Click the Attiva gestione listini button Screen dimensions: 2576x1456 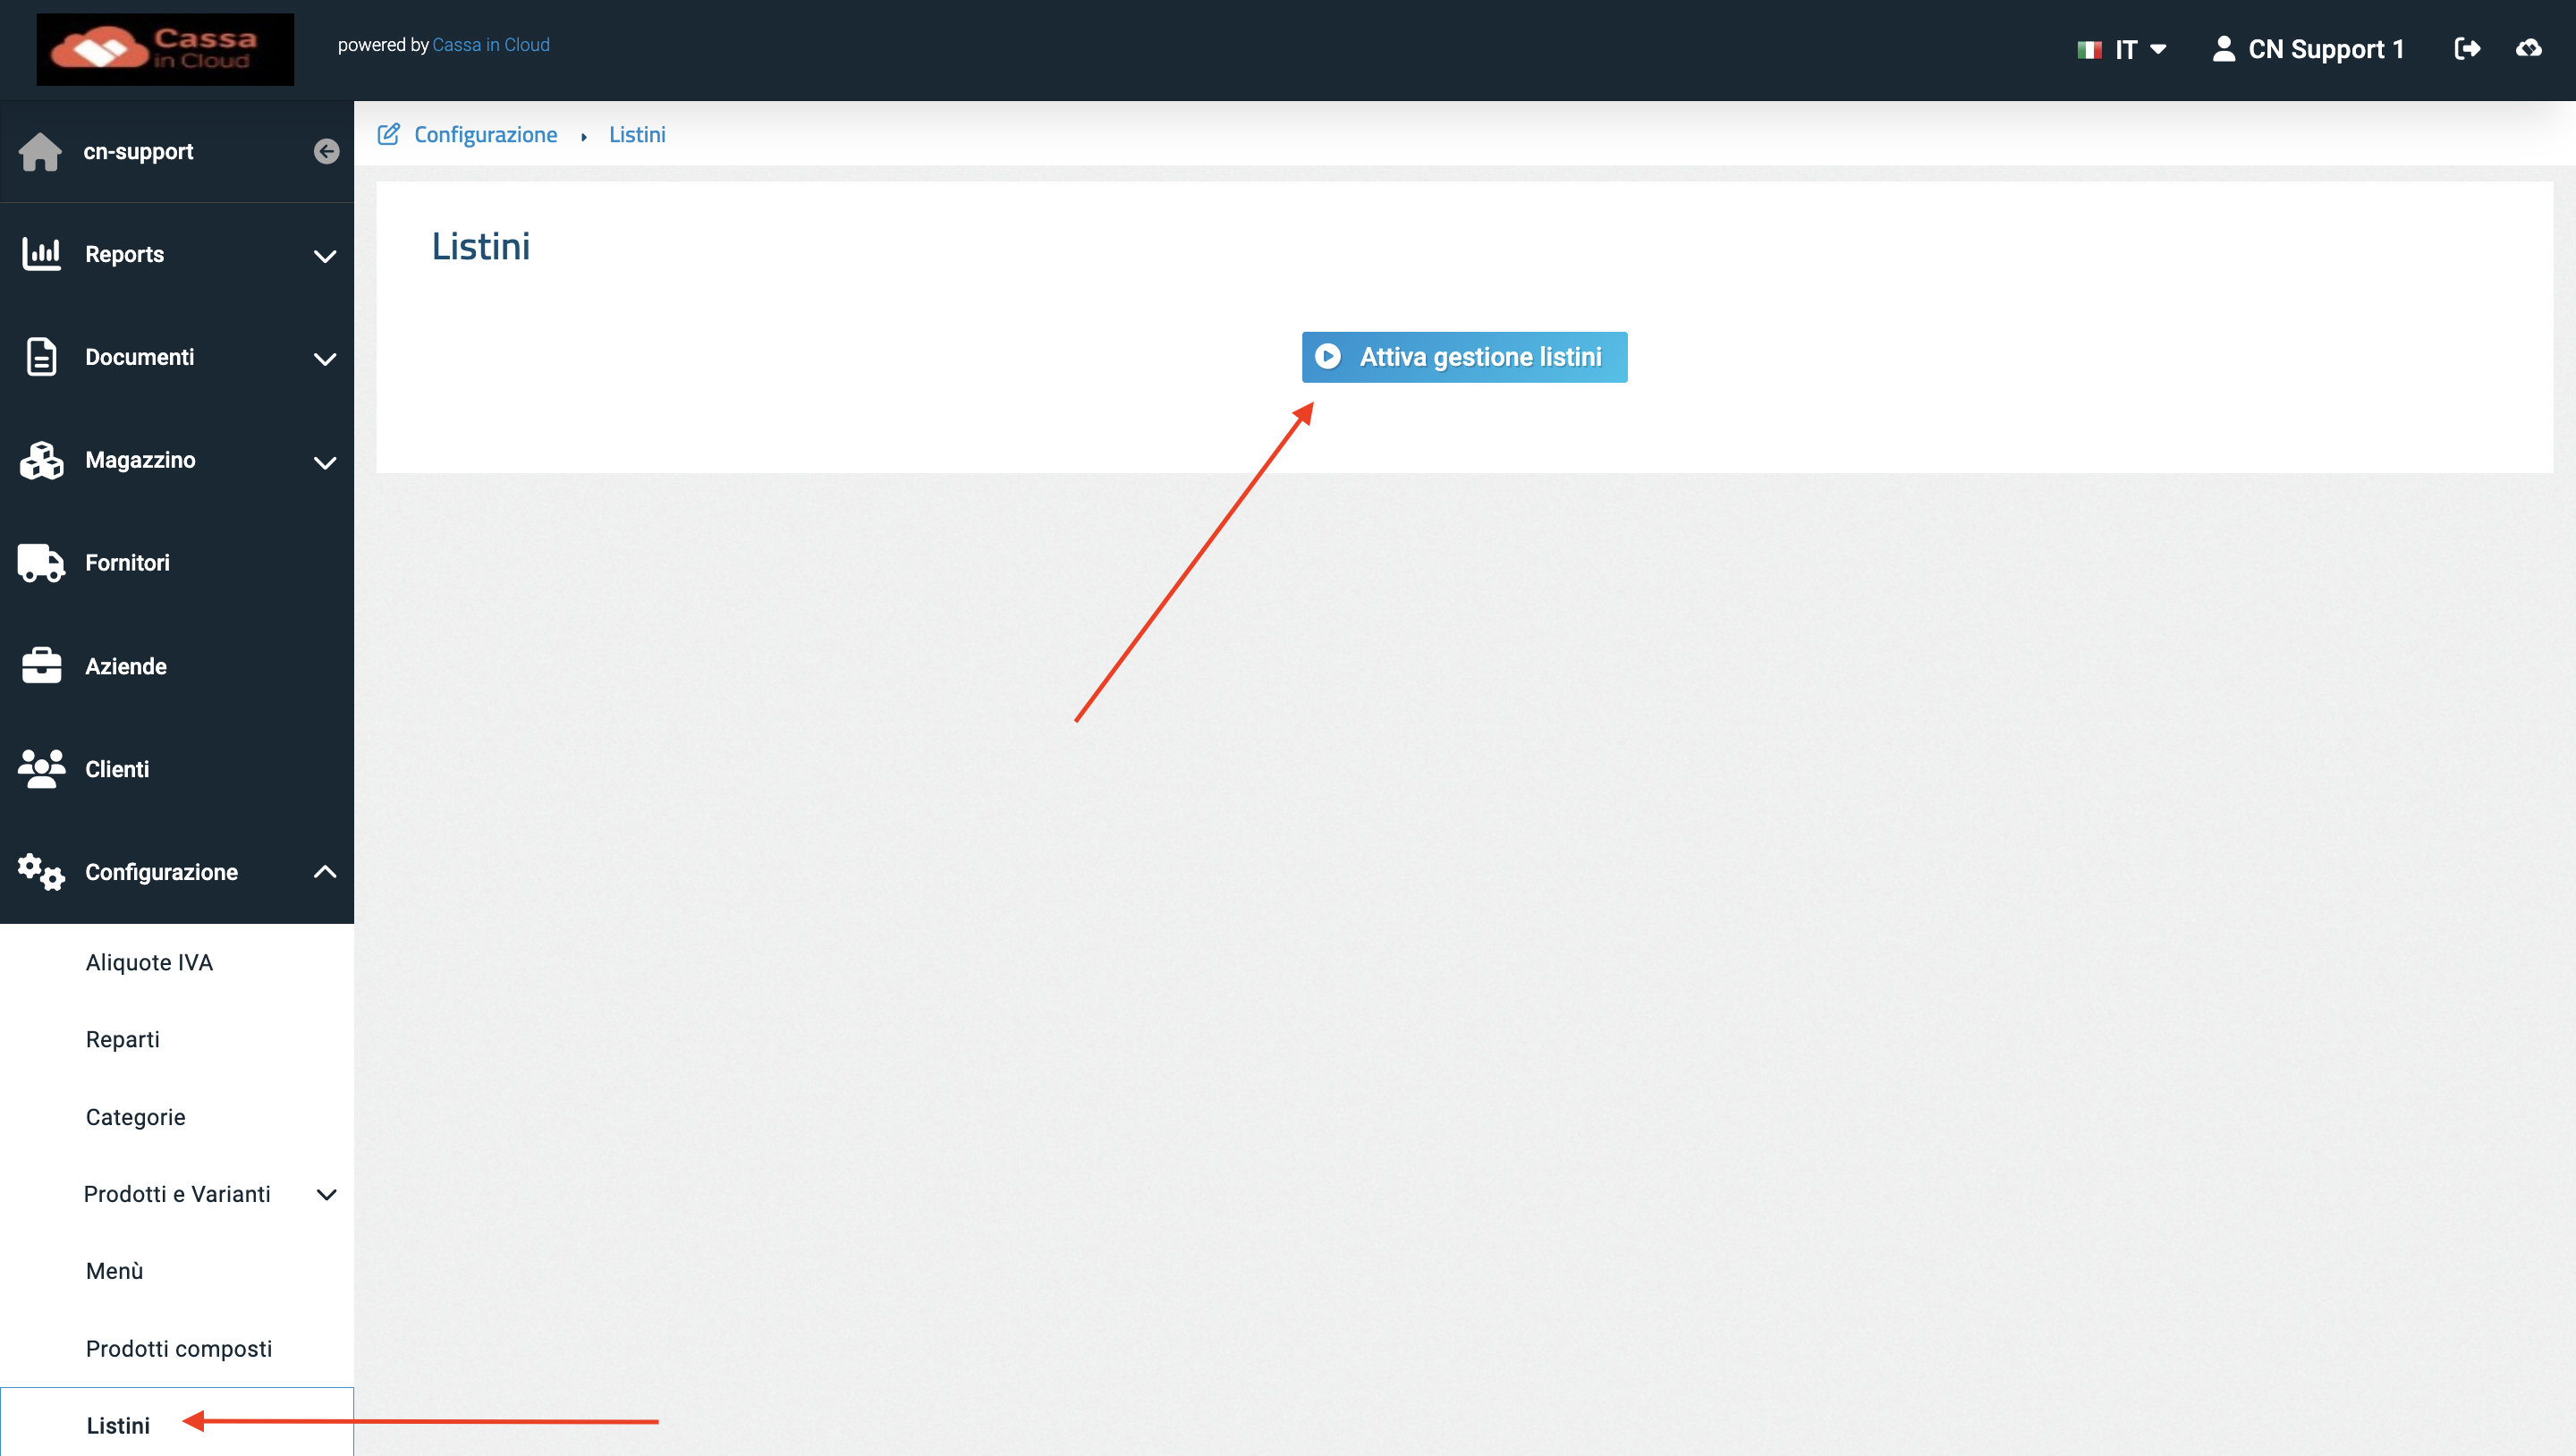(1464, 357)
